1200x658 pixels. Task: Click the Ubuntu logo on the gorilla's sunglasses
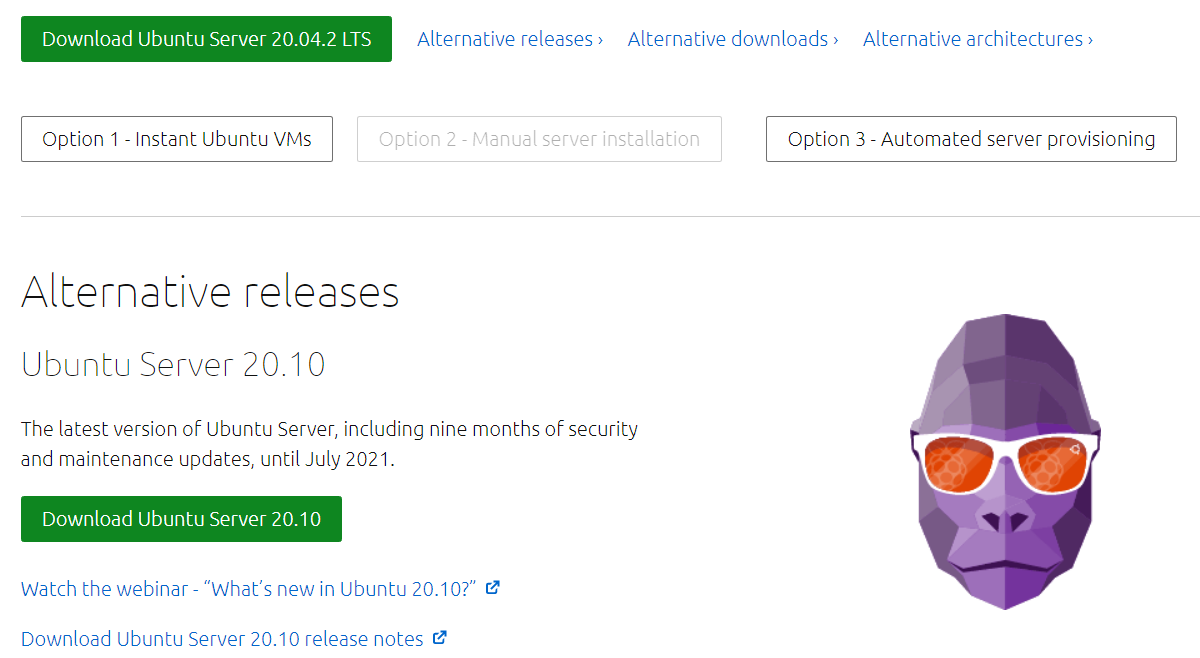[x=1075, y=451]
